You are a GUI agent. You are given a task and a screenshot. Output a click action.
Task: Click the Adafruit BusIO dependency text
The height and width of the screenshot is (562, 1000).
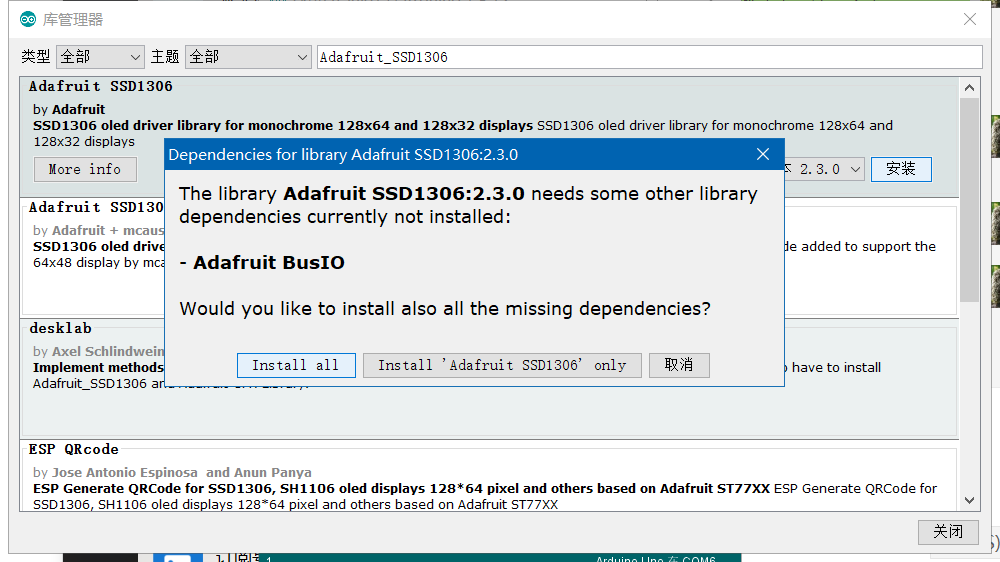coord(268,263)
